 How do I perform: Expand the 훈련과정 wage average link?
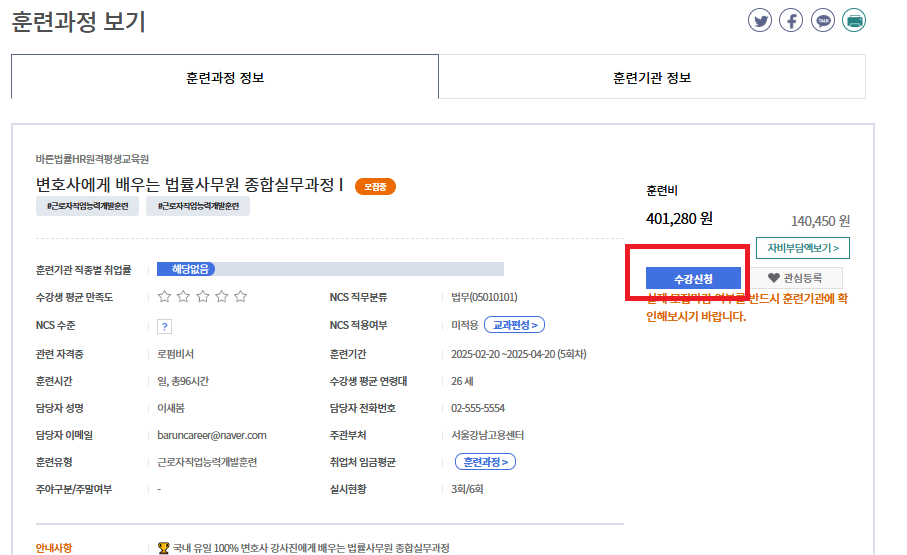pos(485,462)
